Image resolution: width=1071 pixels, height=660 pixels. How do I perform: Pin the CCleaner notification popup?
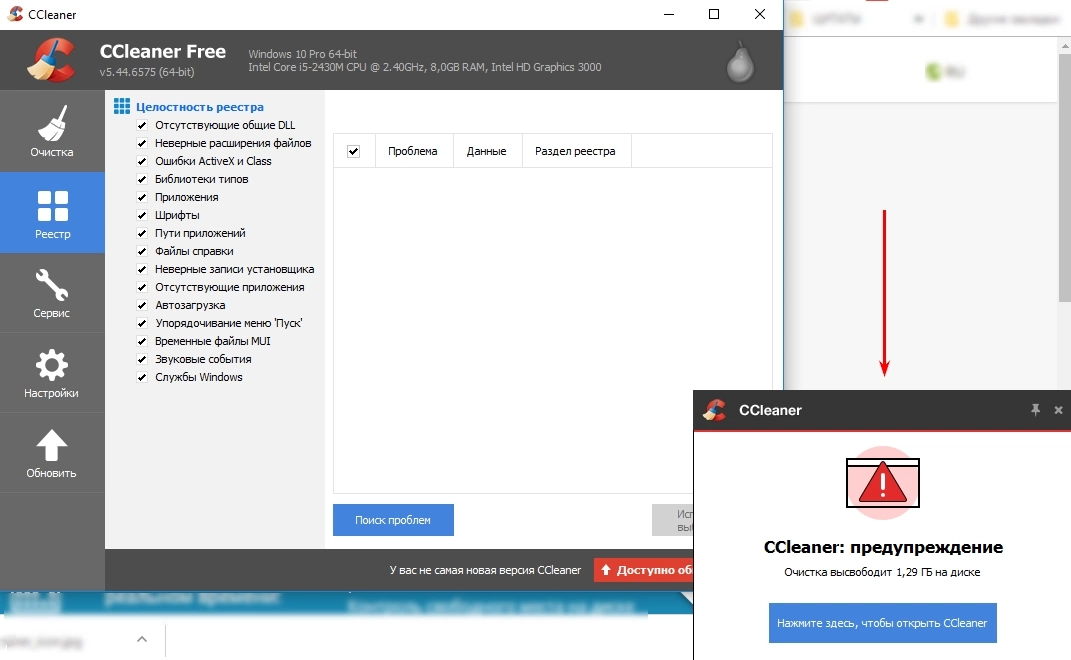pos(1036,410)
